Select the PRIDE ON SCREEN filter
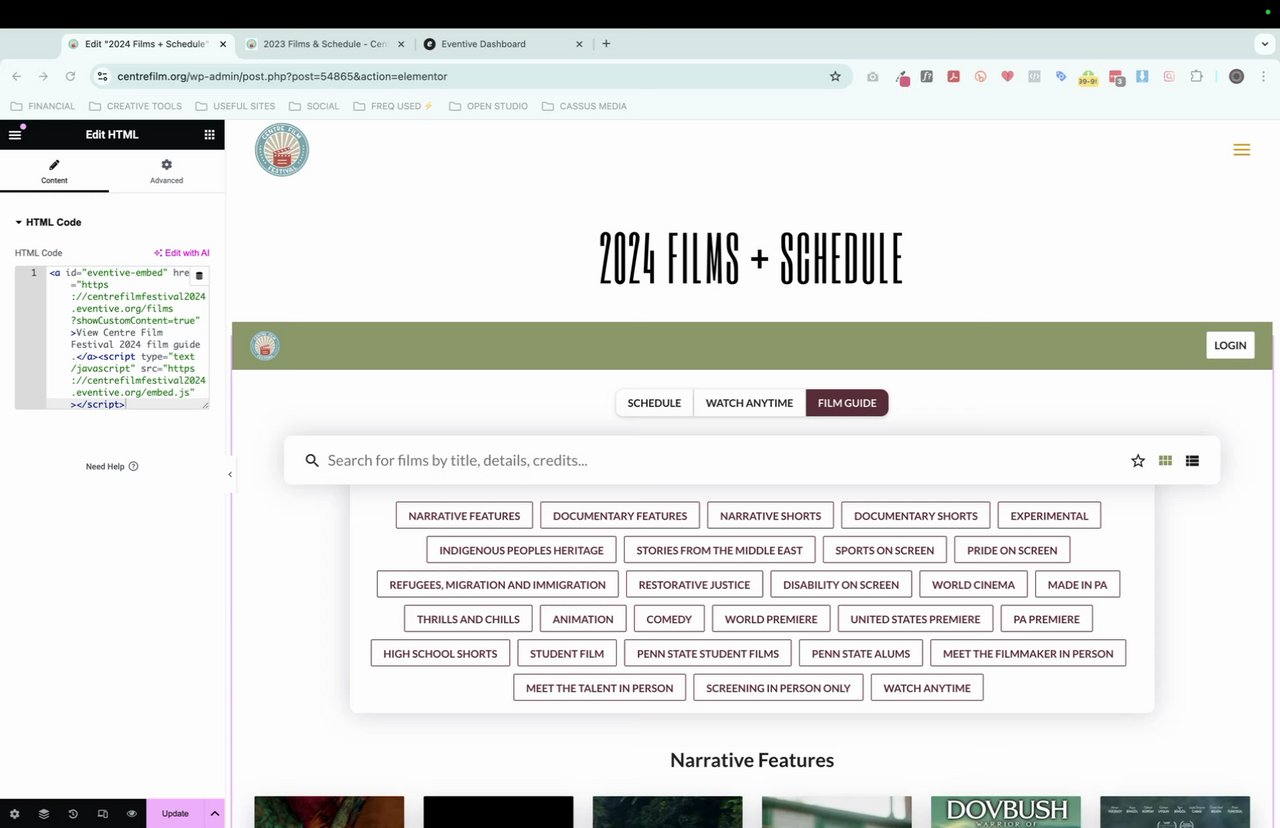Image resolution: width=1280 pixels, height=828 pixels. click(x=1012, y=550)
